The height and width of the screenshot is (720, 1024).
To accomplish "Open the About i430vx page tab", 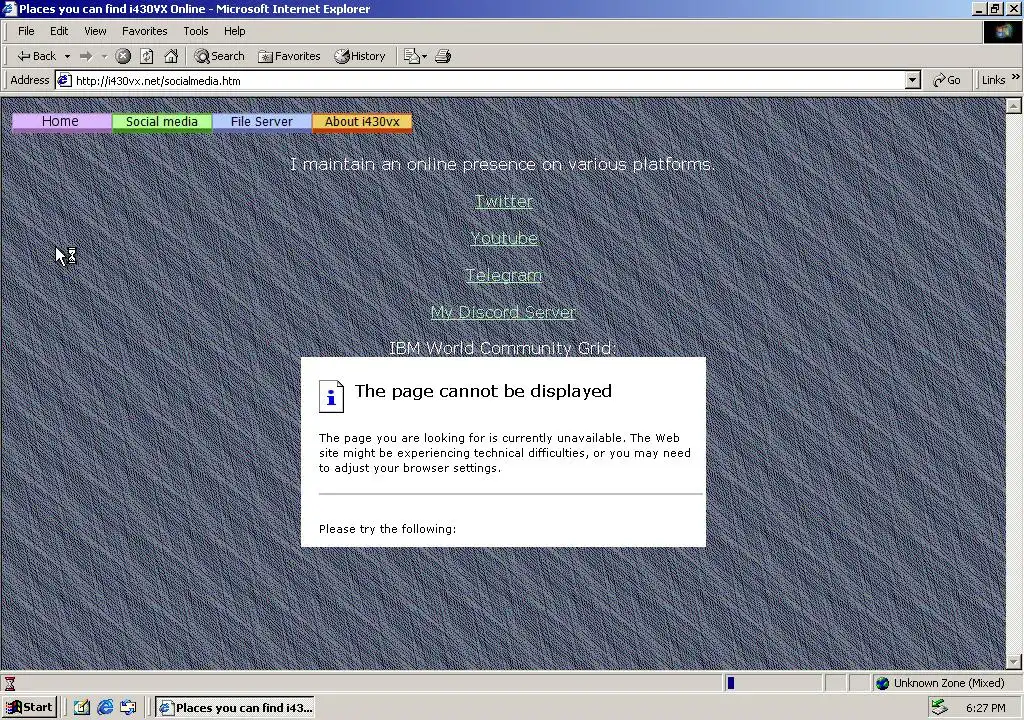I will click(362, 122).
